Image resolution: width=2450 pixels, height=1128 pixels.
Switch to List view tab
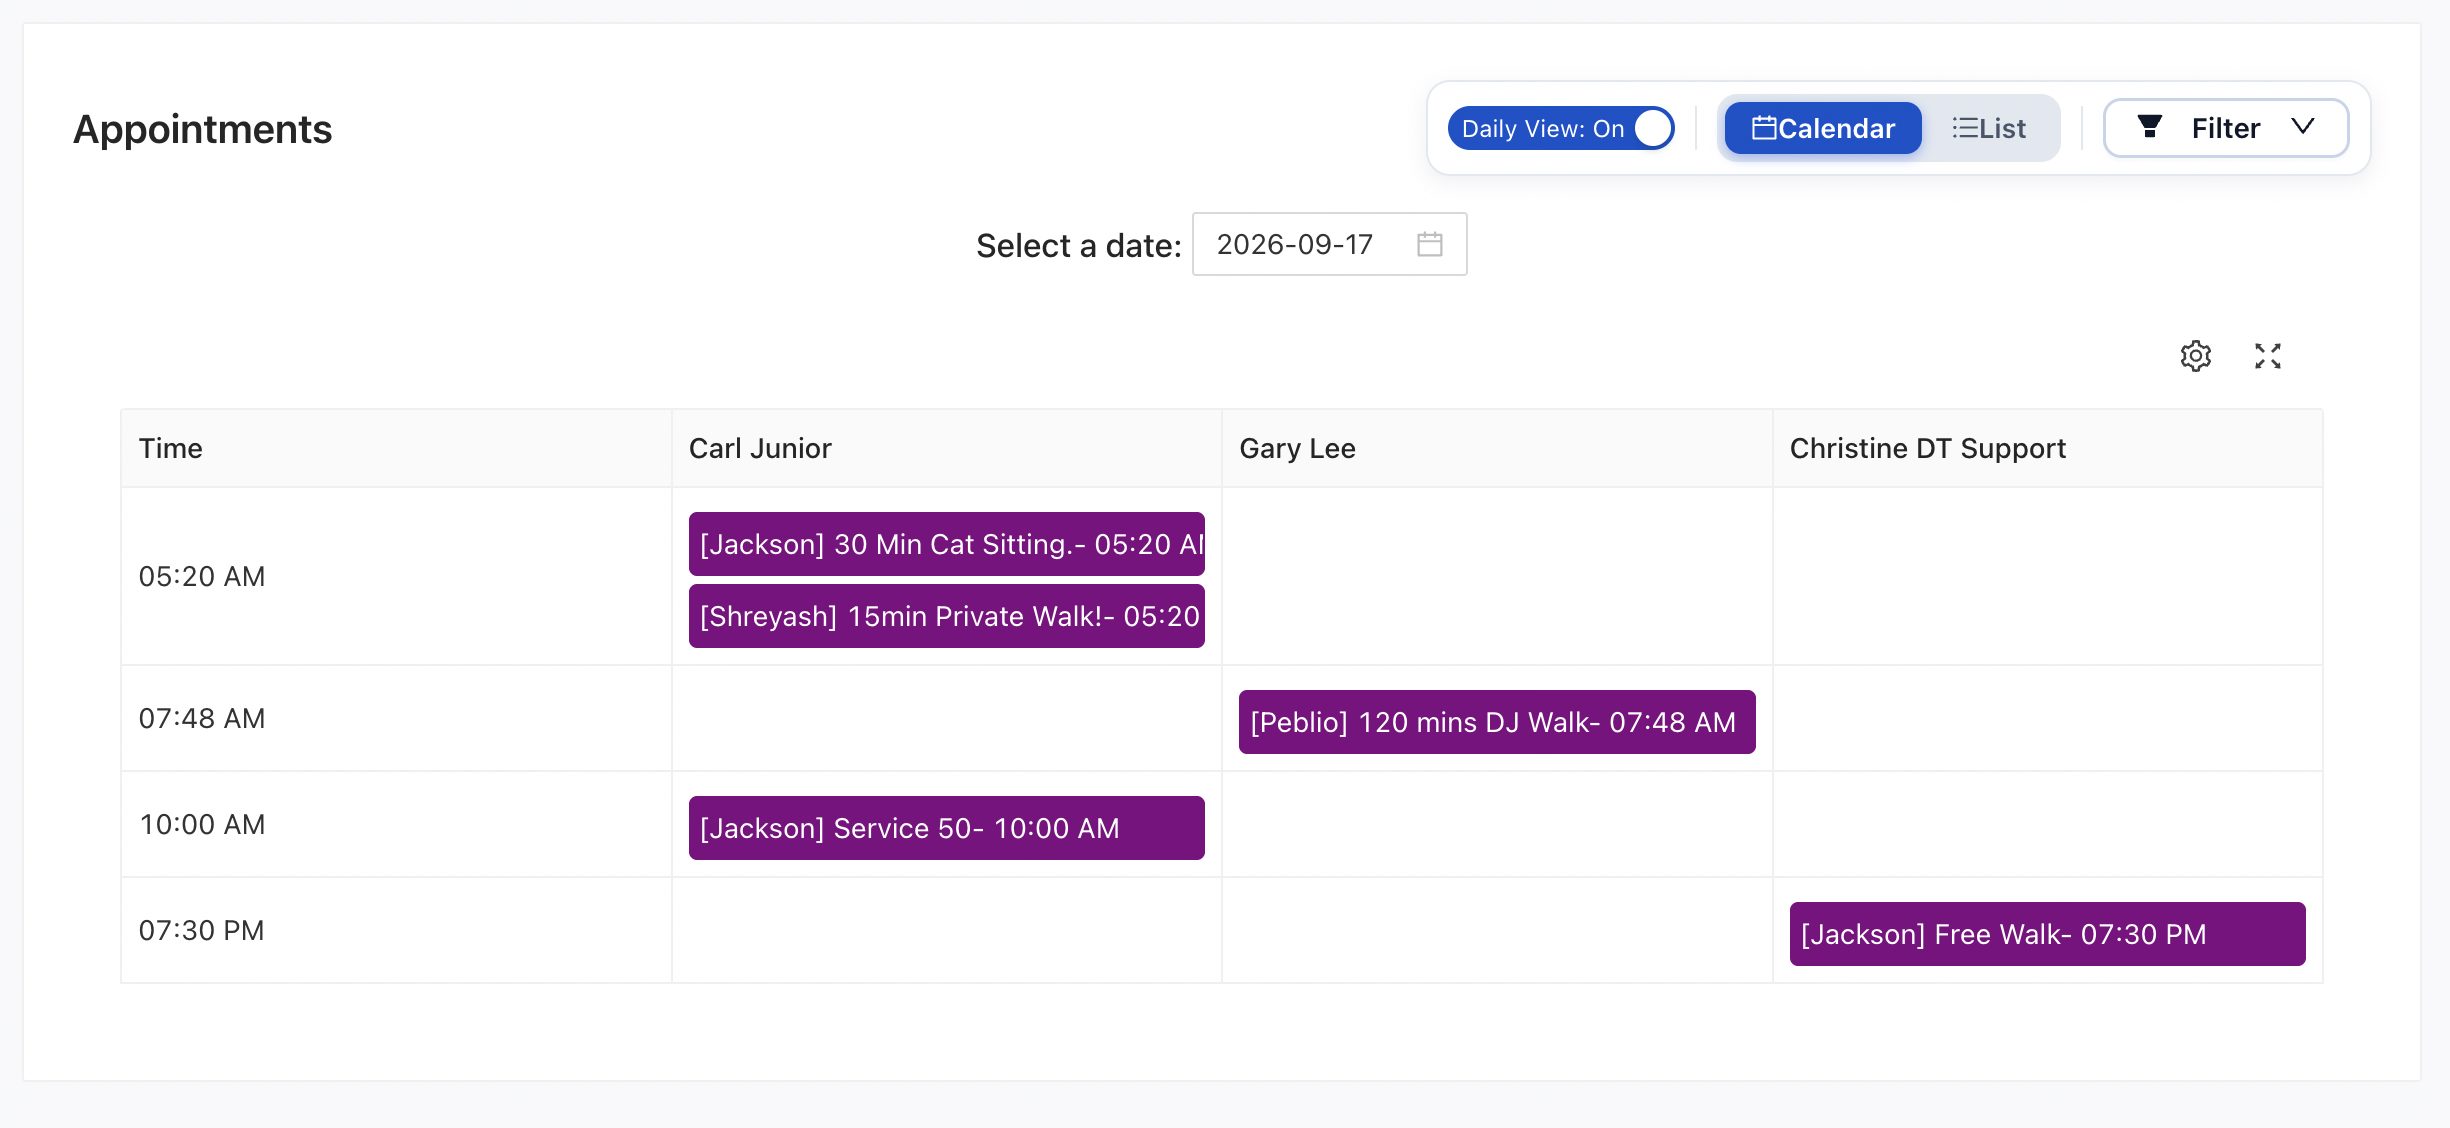1988,128
